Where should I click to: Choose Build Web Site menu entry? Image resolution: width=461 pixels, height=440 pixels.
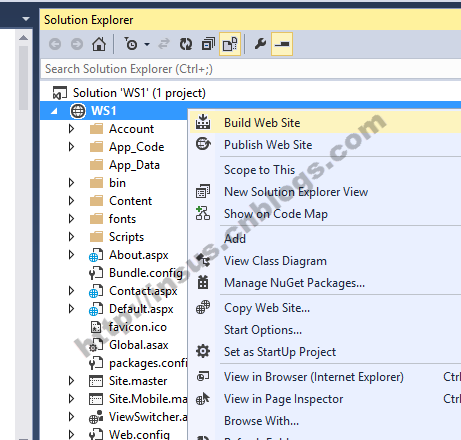point(326,123)
